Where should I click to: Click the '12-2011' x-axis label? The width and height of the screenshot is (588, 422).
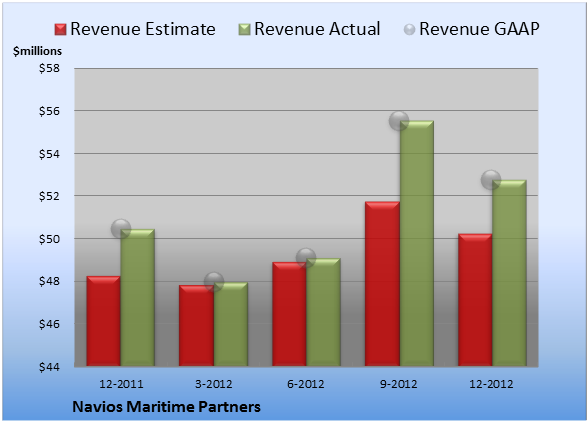(x=121, y=384)
